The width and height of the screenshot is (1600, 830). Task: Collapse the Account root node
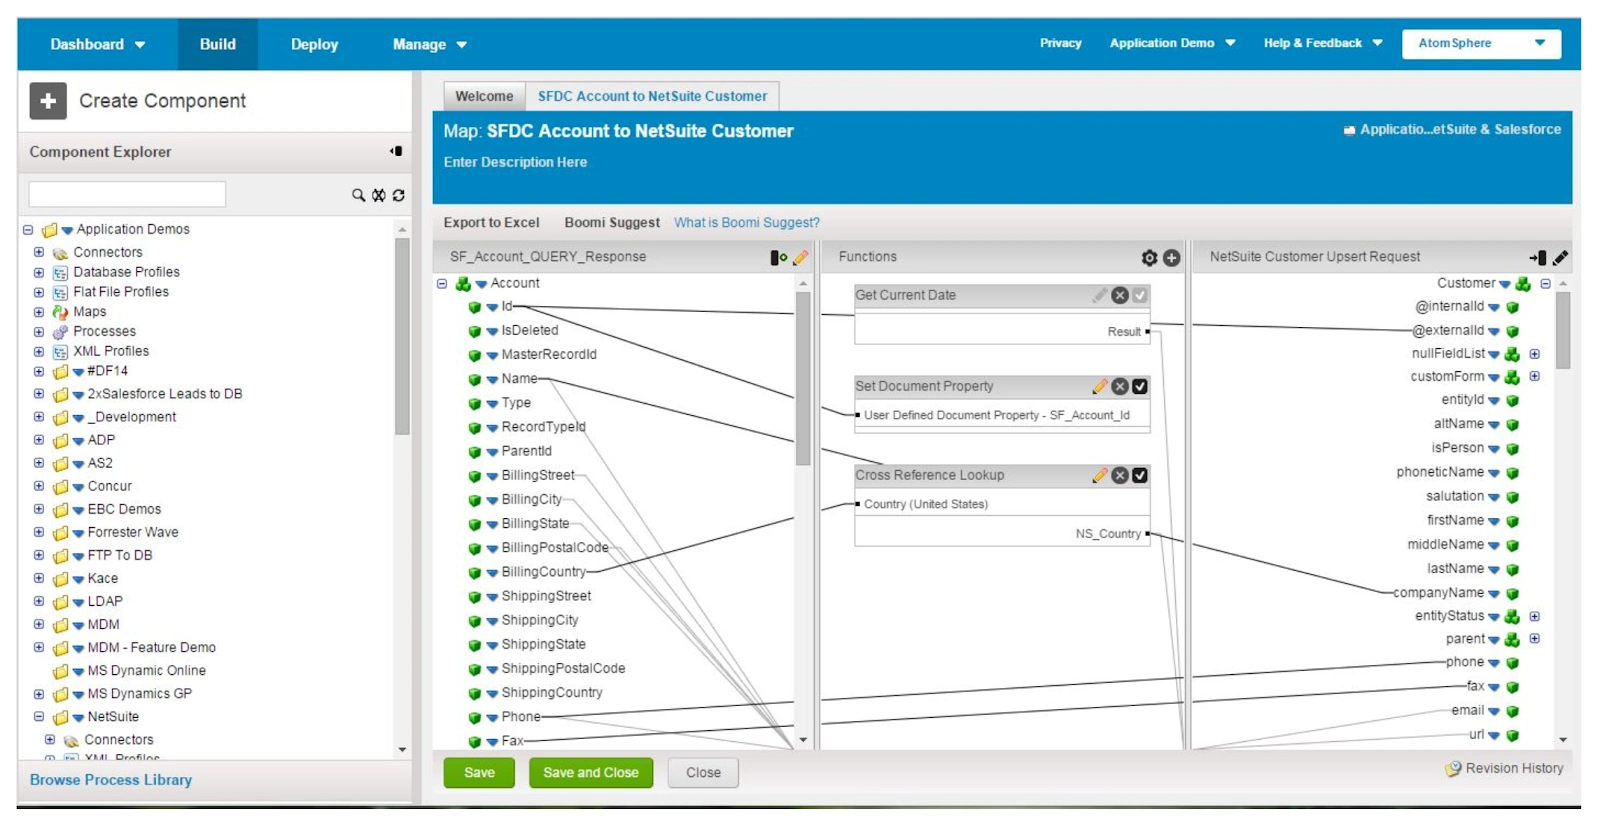point(442,284)
